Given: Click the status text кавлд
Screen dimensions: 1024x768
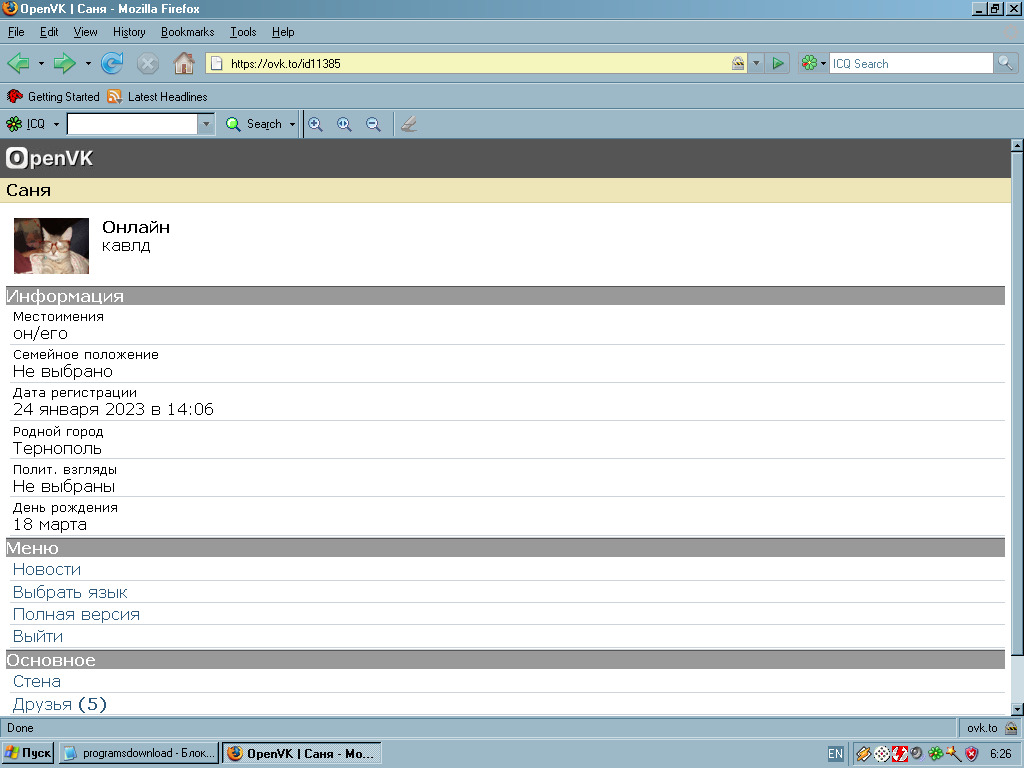Looking at the screenshot, I should point(126,246).
